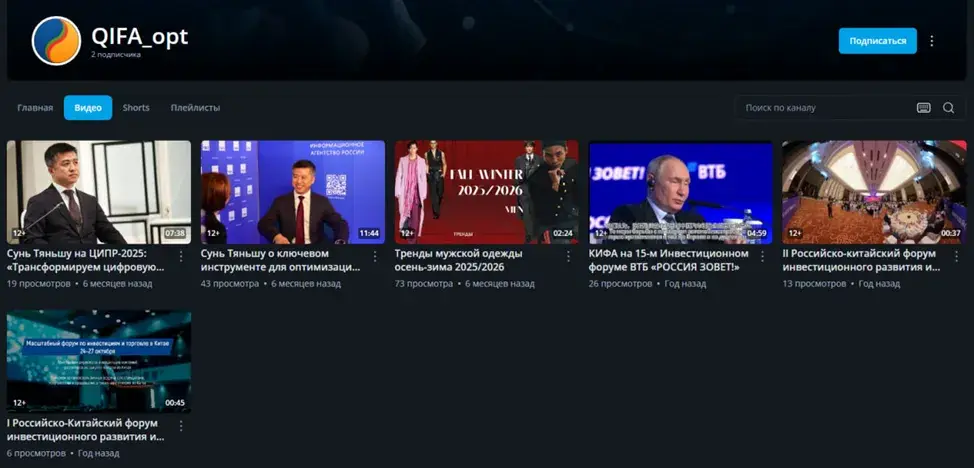Click the 43 просмотра text
The width and height of the screenshot is (974, 468).
(230, 283)
